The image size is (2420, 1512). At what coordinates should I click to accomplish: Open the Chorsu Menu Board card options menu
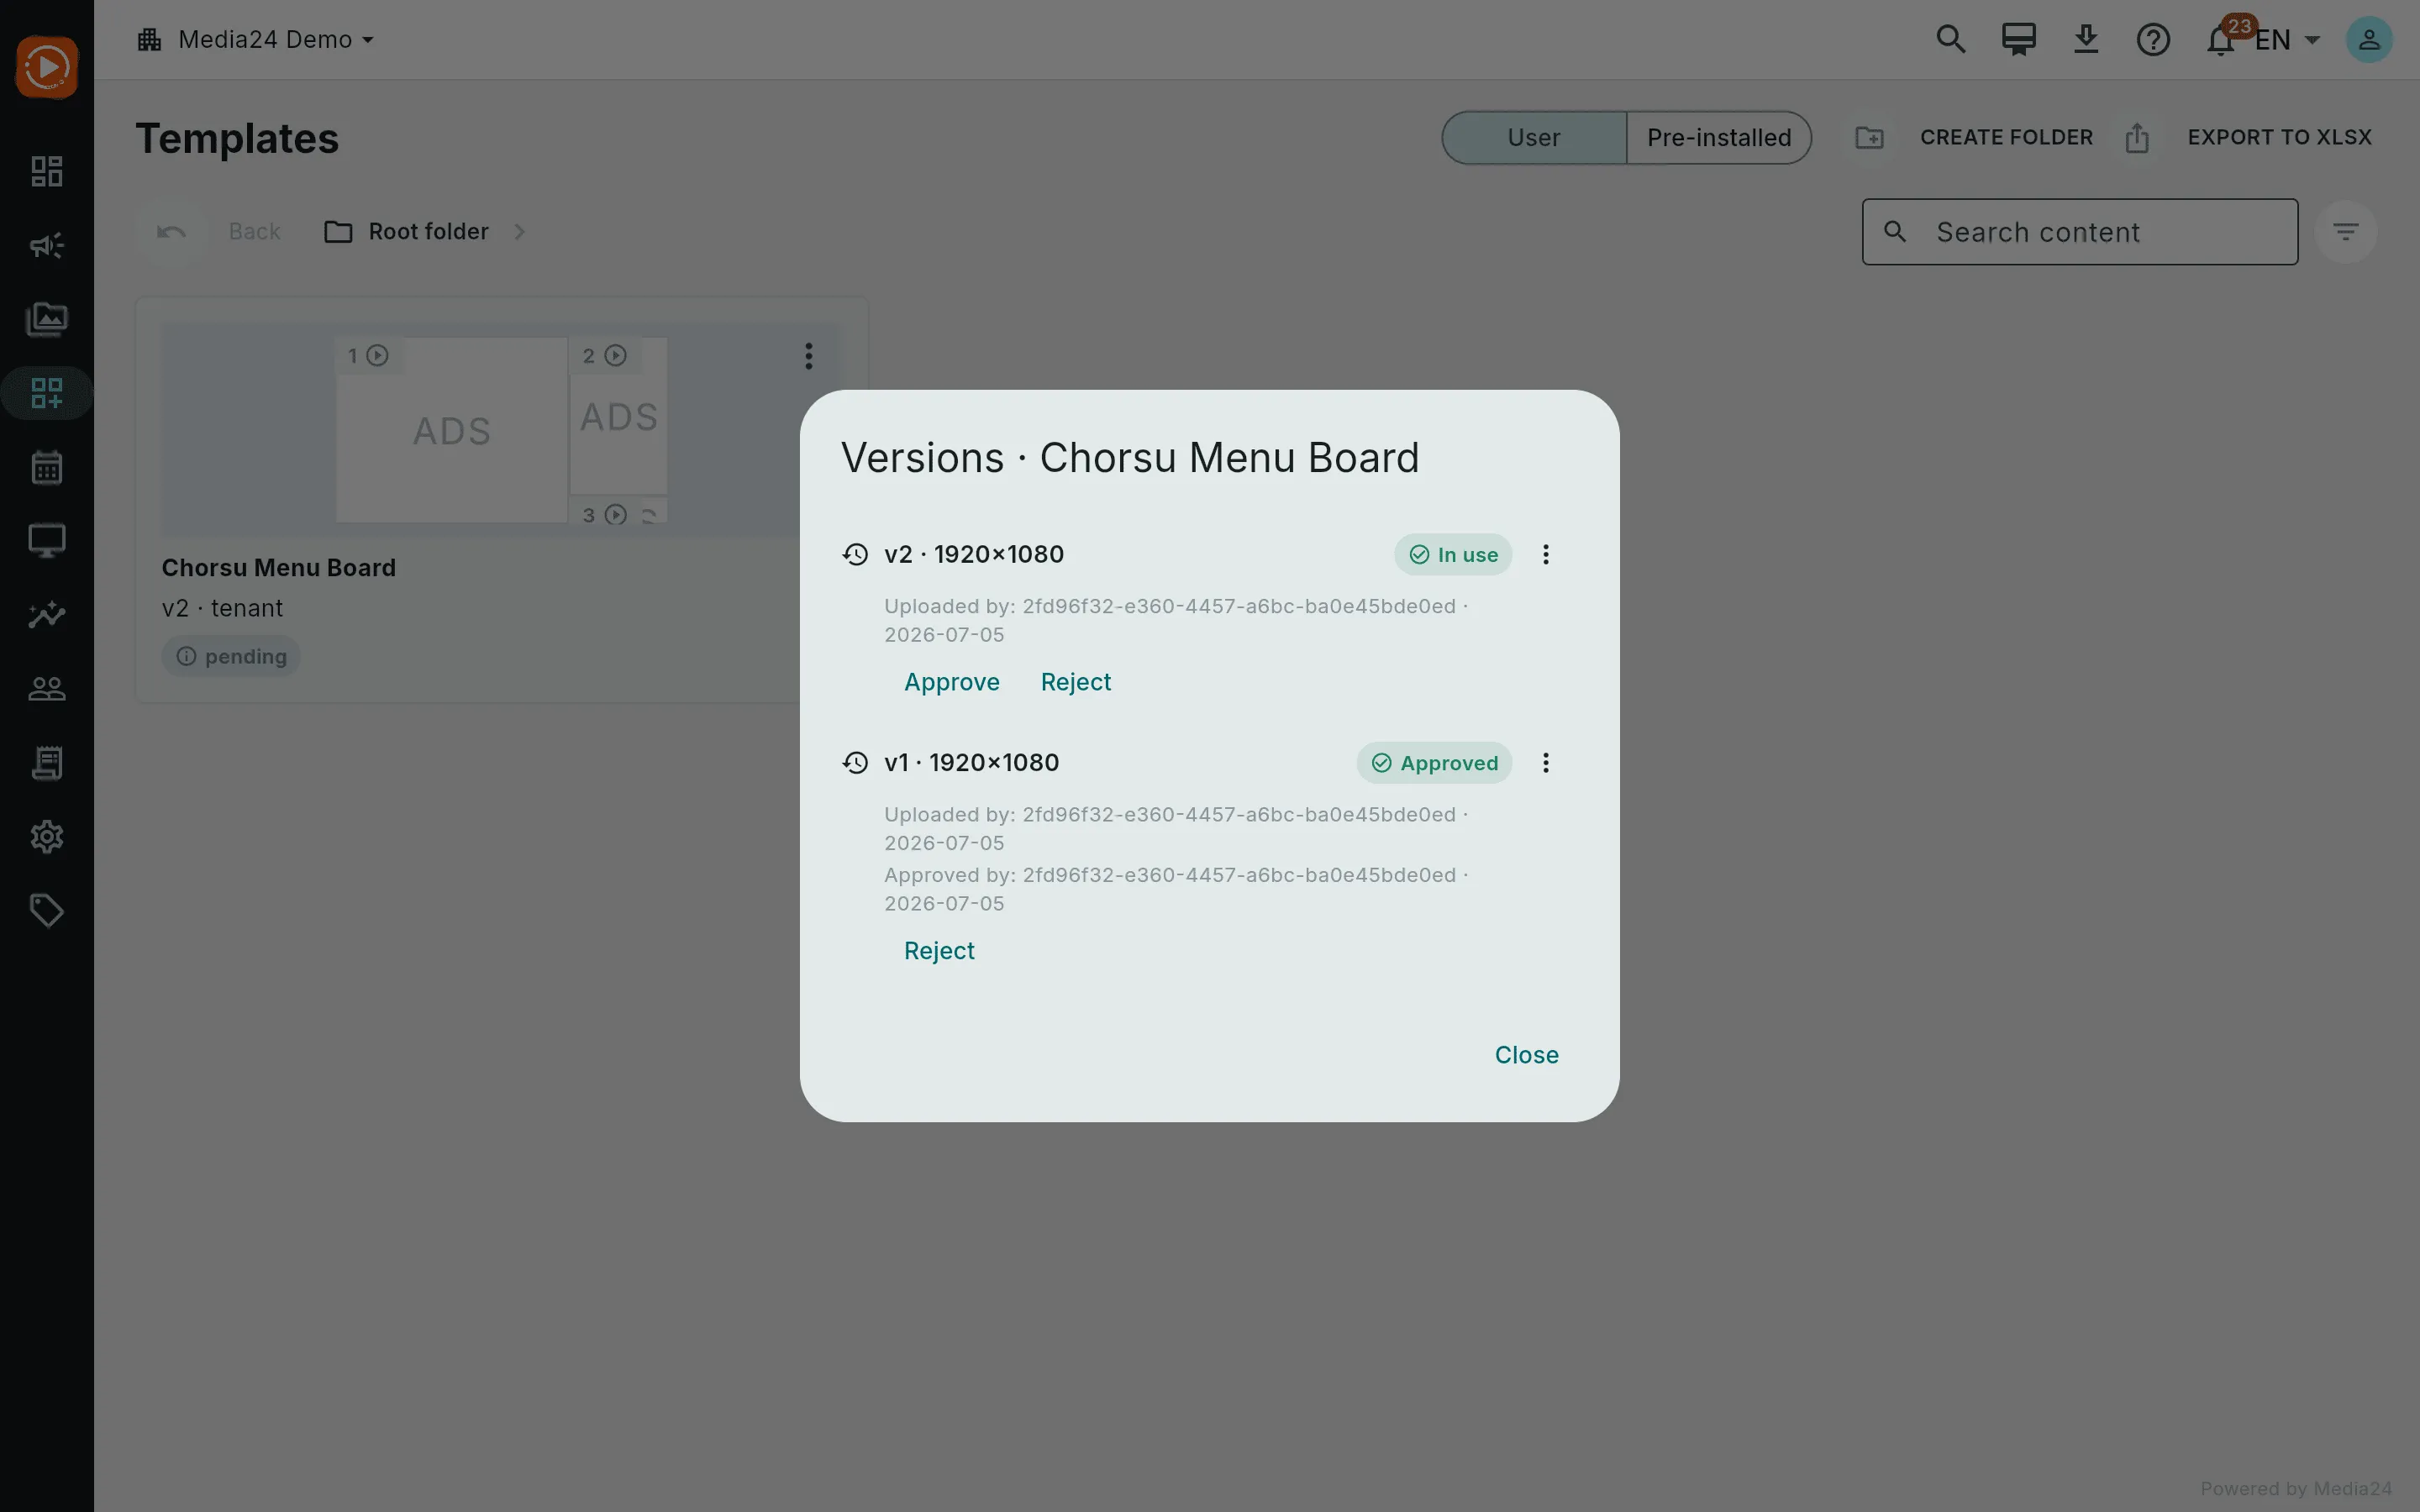click(x=809, y=356)
